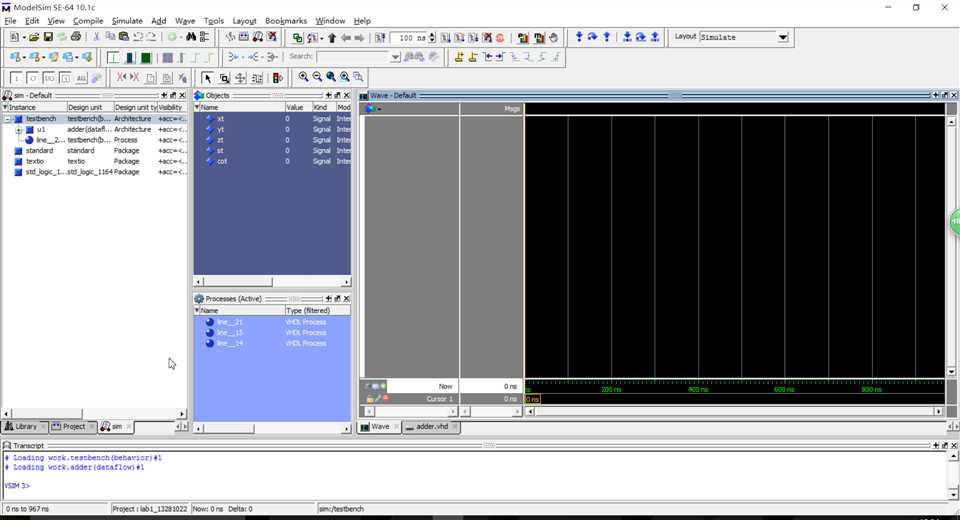Image resolution: width=960 pixels, height=520 pixels.
Task: Click the Step Out blue up arrow icon
Action: [606, 37]
